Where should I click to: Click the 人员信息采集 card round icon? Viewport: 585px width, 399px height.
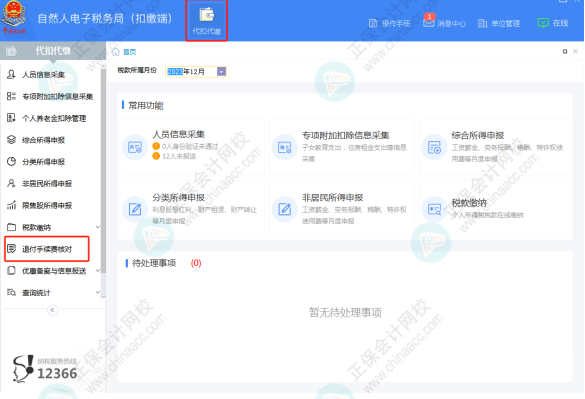click(135, 147)
